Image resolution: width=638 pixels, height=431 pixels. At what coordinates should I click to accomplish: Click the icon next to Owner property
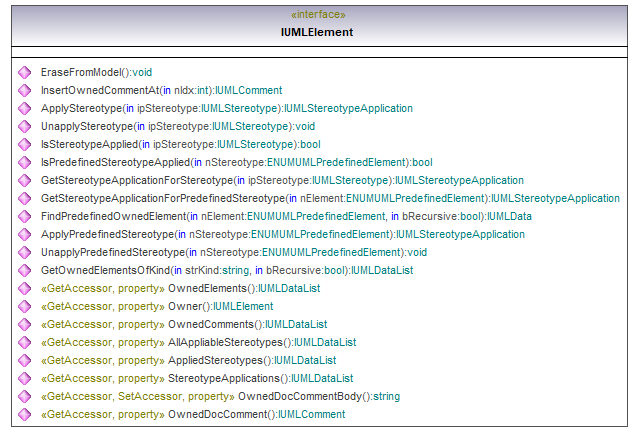point(24,307)
